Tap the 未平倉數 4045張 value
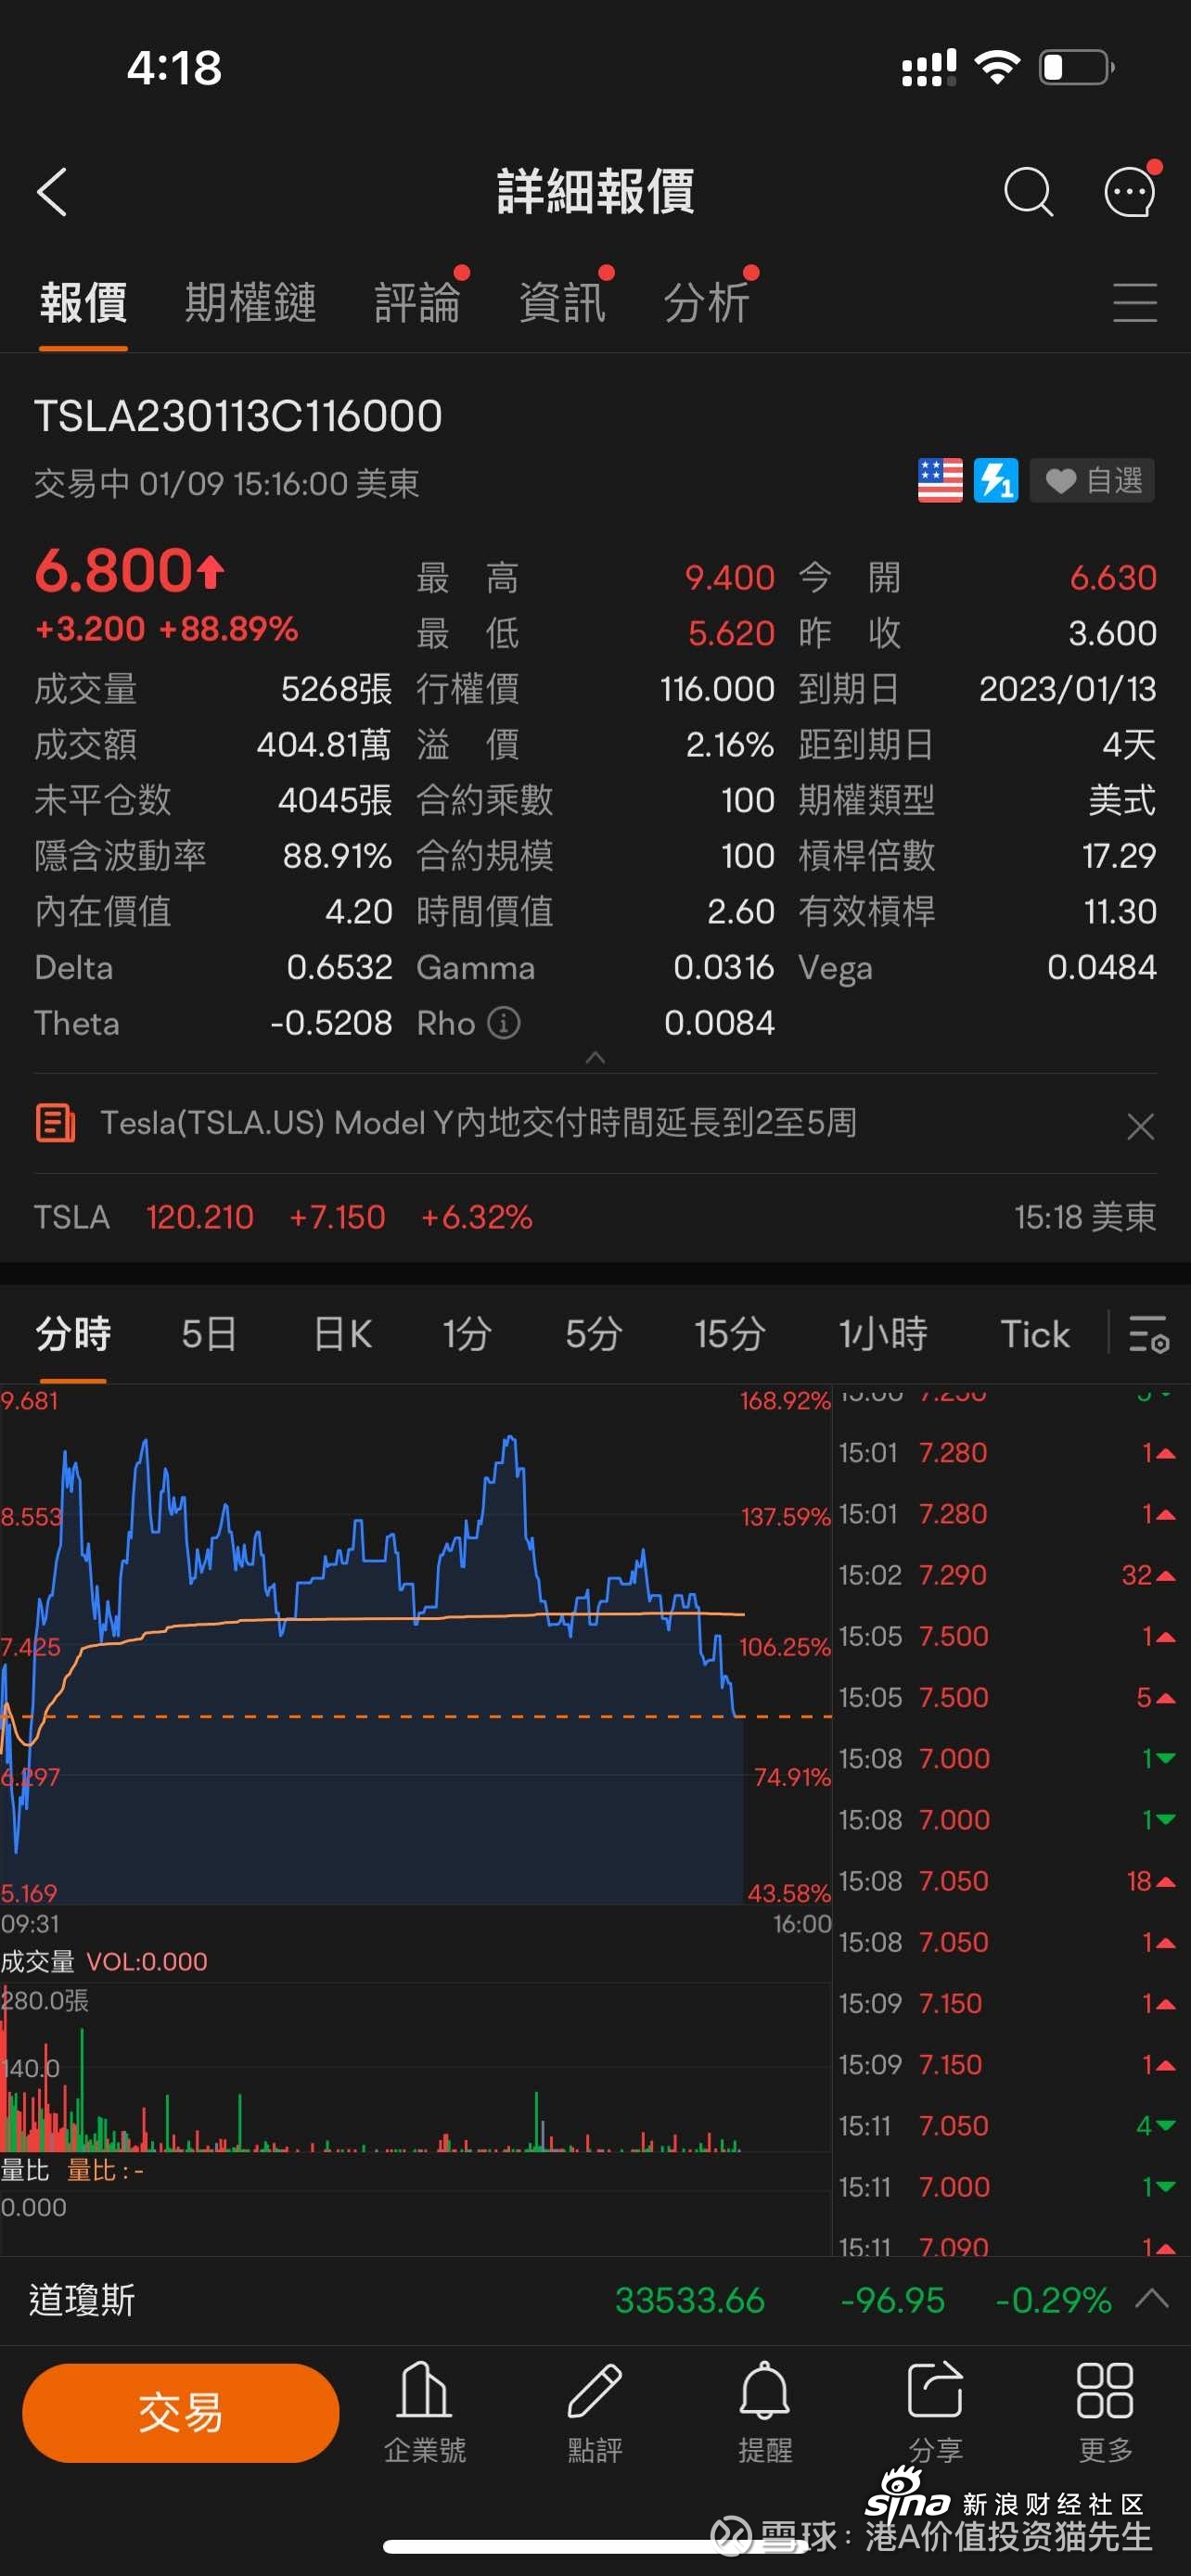The height and width of the screenshot is (2576, 1191). tap(335, 800)
